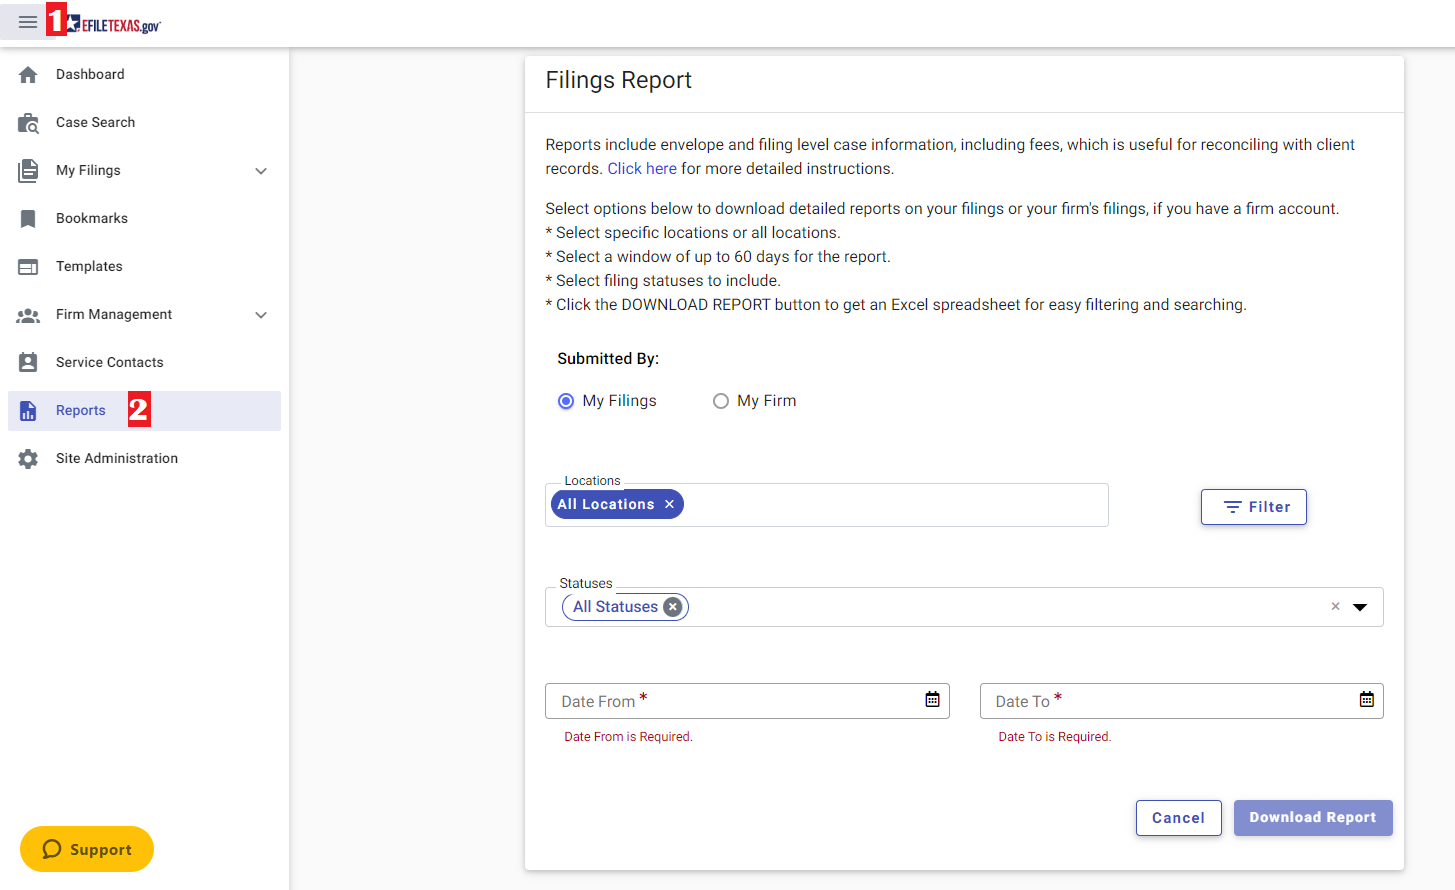Open the Date To calendar picker
The image size is (1455, 890).
[x=1366, y=700]
